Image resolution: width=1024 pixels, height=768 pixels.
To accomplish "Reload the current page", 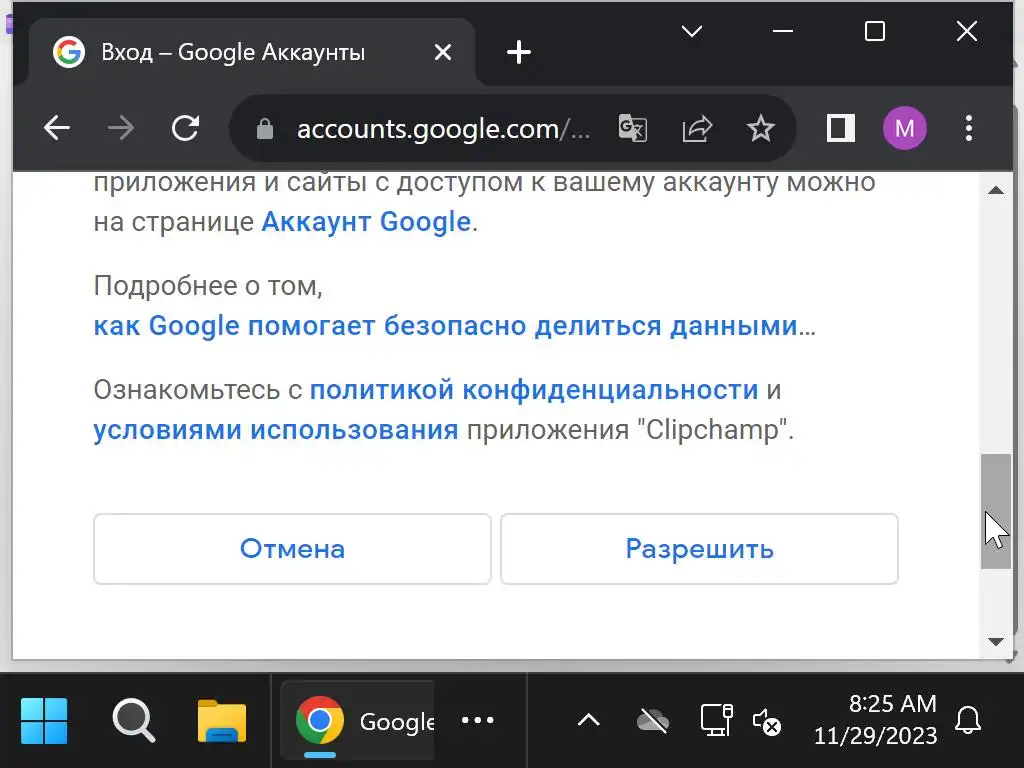I will coord(185,128).
